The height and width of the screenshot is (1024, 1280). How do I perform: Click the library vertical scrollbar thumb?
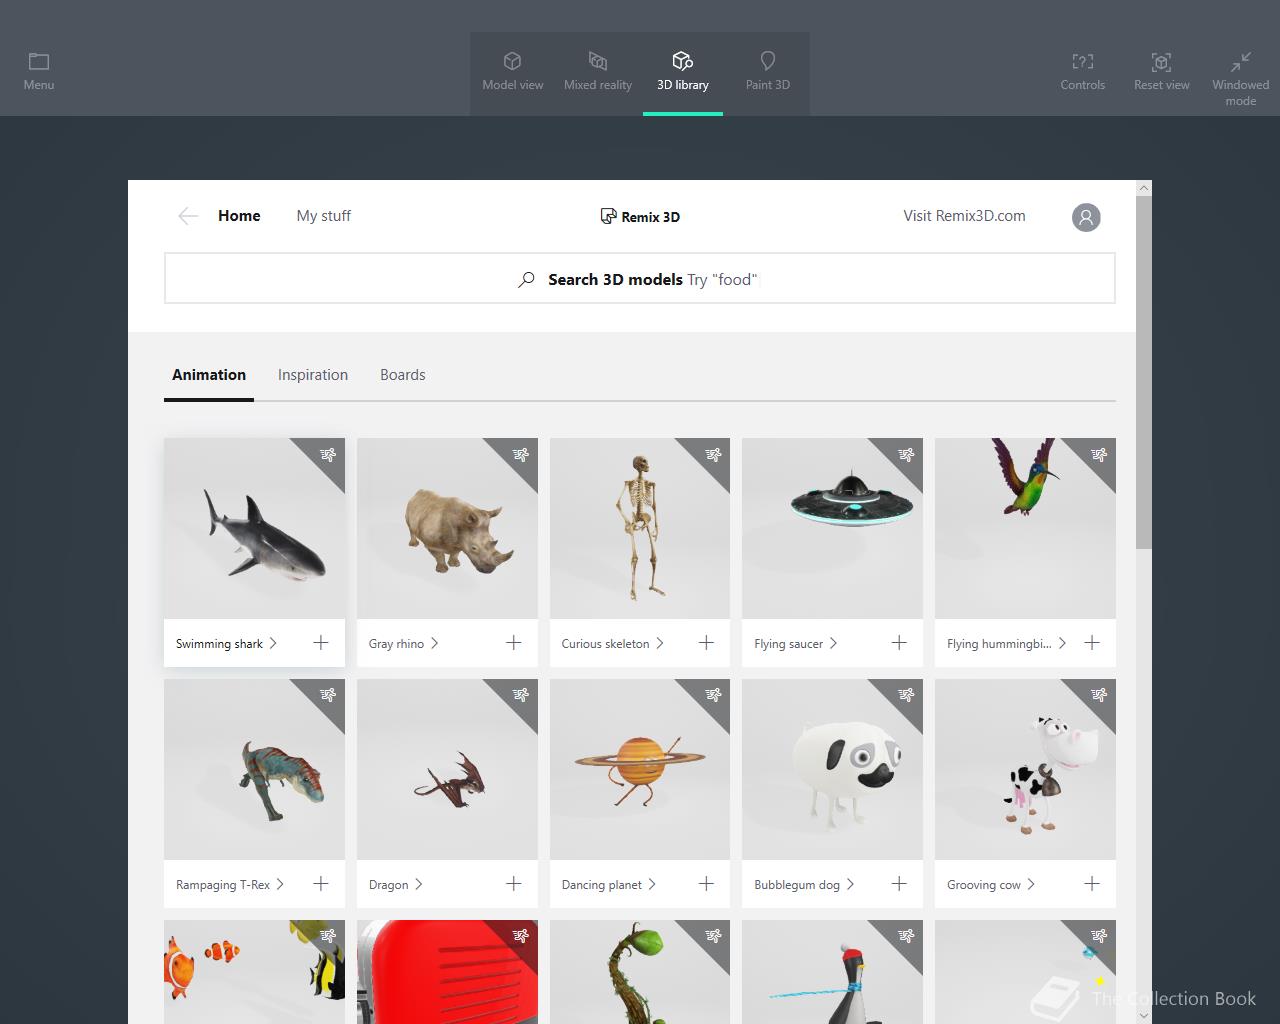[1144, 371]
